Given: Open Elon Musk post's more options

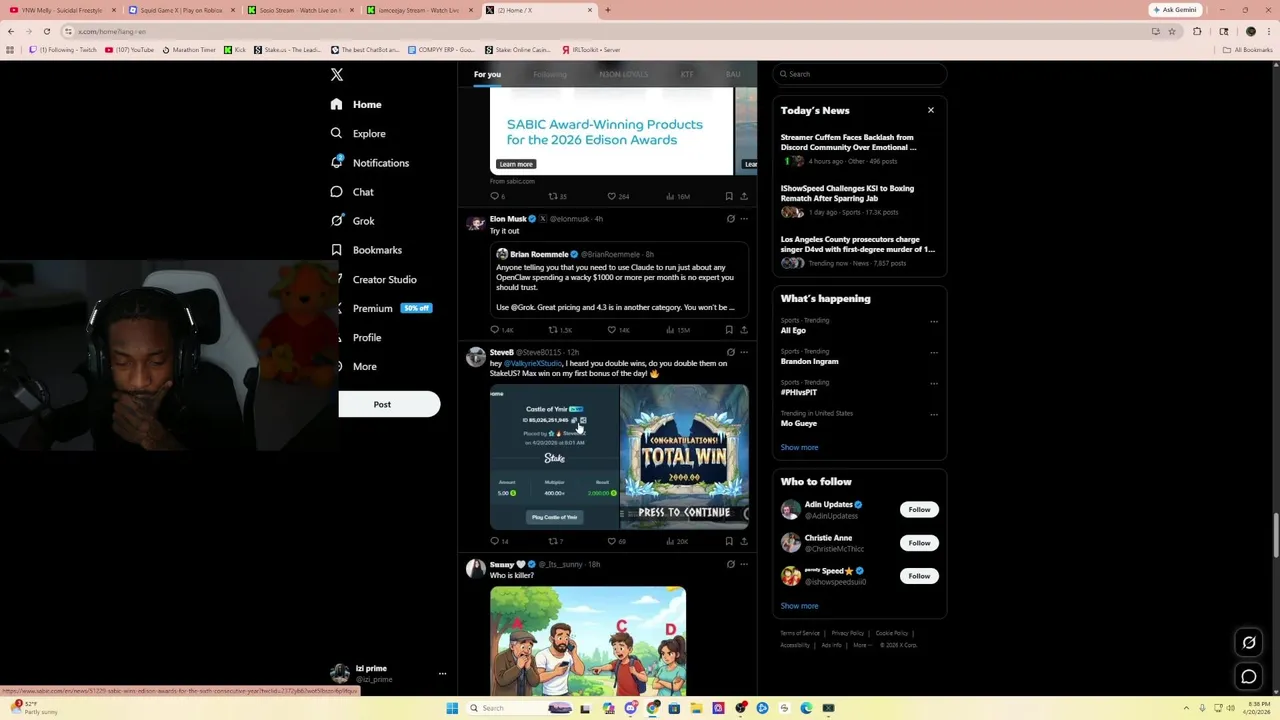Looking at the screenshot, I should pyautogui.click(x=744, y=219).
